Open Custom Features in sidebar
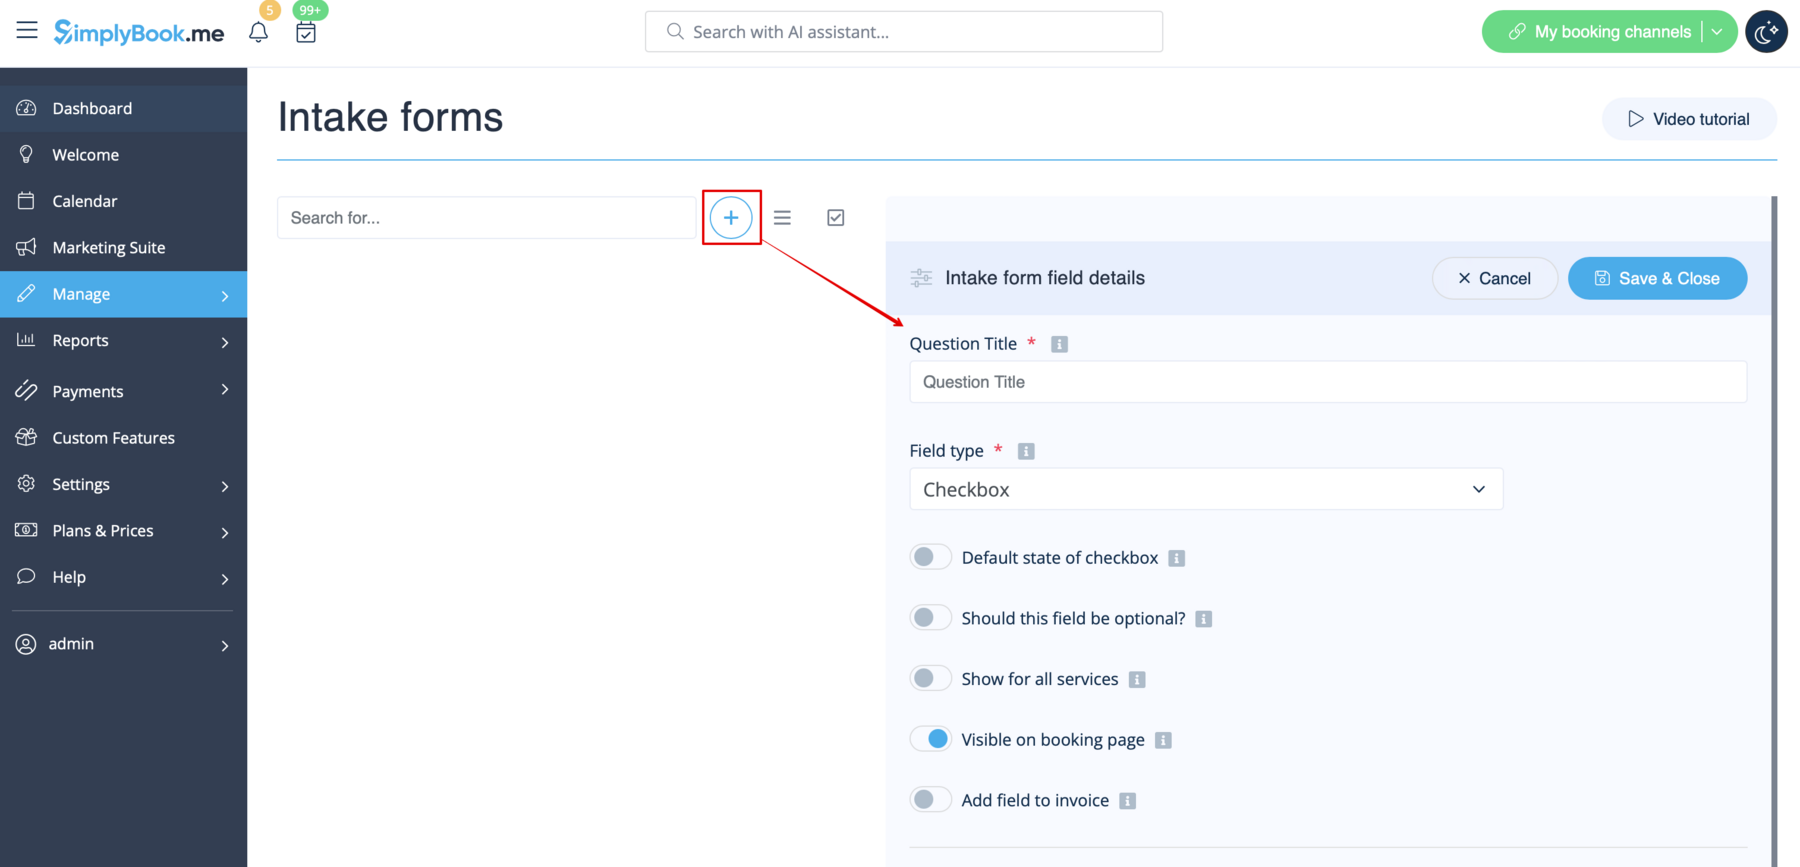This screenshot has height=867, width=1800. pos(113,438)
